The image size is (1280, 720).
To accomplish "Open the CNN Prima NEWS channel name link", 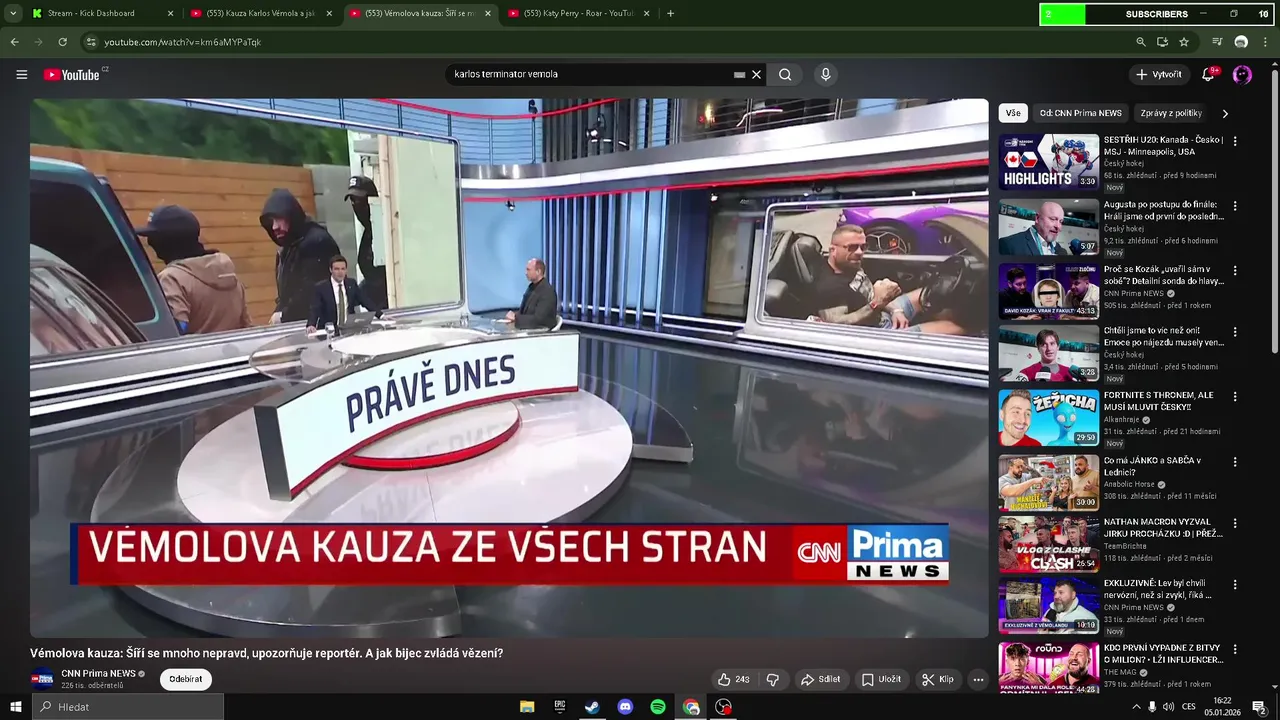I will [x=98, y=674].
